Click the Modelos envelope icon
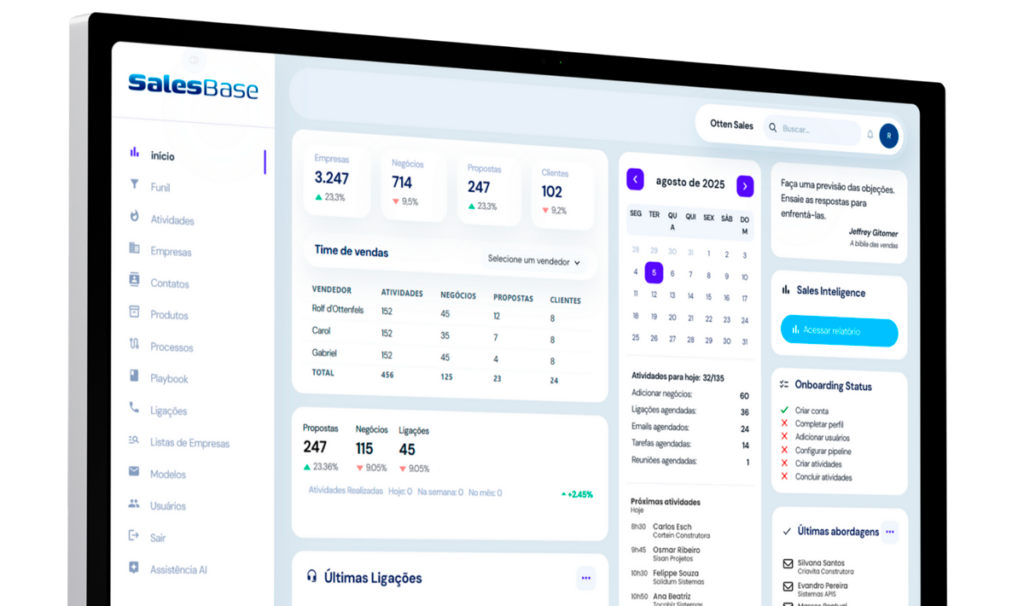Viewport: 1024px width, 606px height. click(x=134, y=472)
